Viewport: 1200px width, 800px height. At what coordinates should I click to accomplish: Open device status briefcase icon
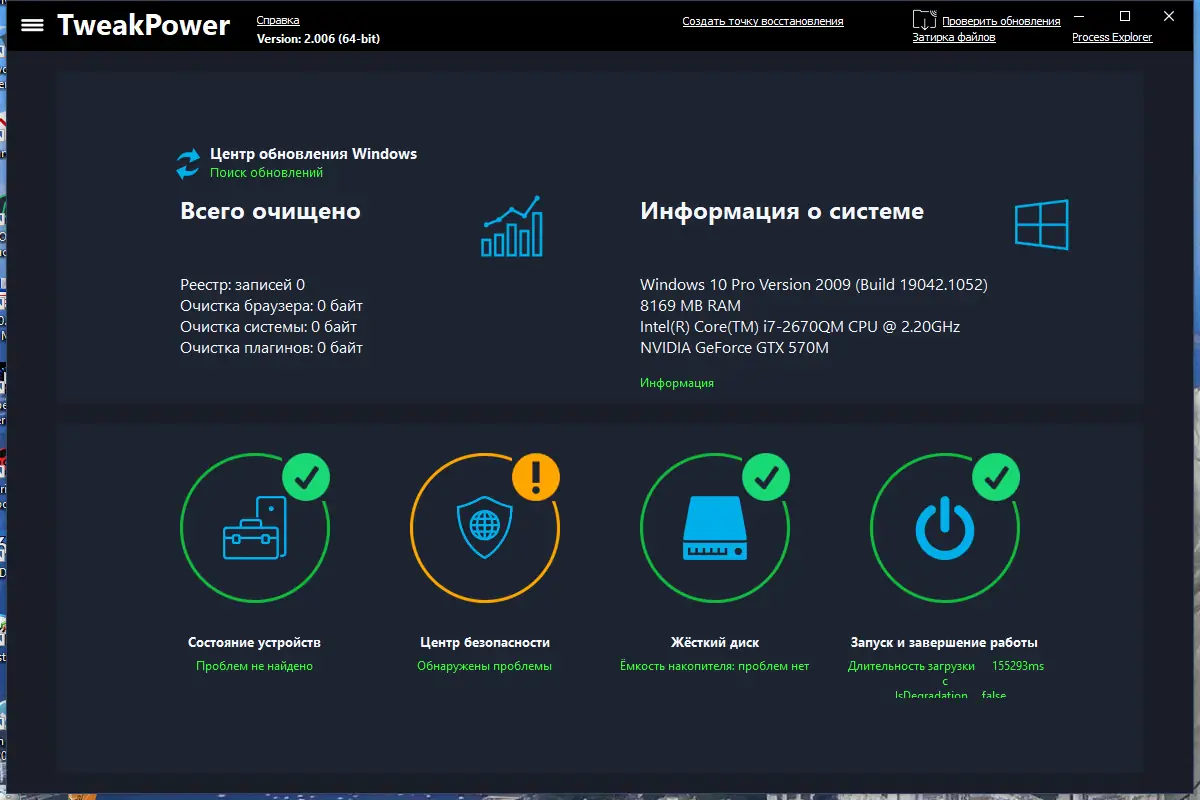tap(255, 527)
